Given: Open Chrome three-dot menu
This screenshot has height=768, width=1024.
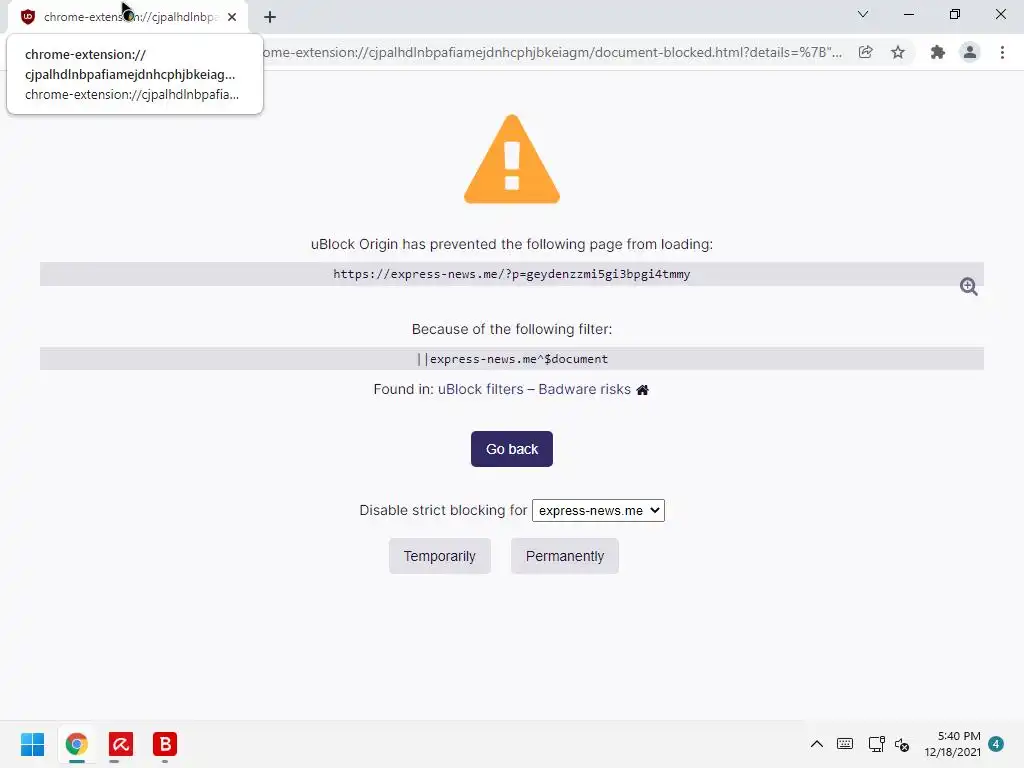Looking at the screenshot, I should (1002, 52).
